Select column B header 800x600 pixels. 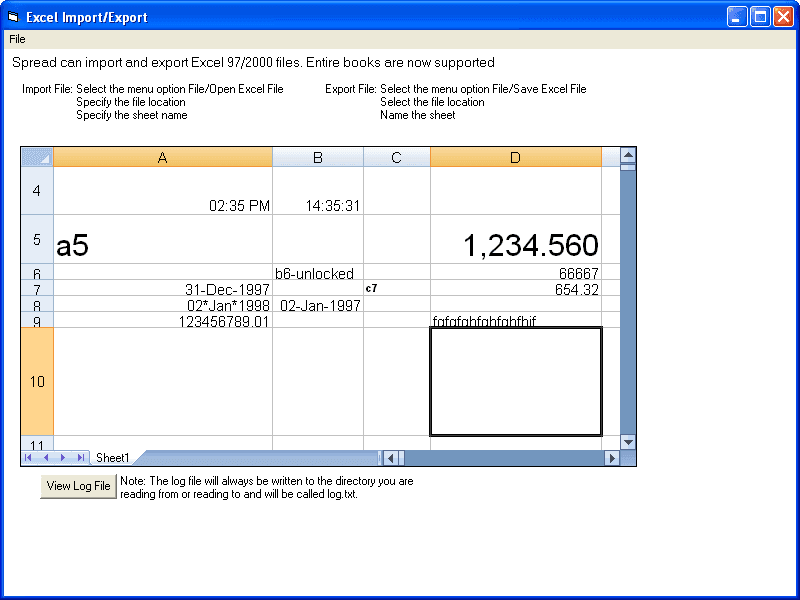point(318,157)
